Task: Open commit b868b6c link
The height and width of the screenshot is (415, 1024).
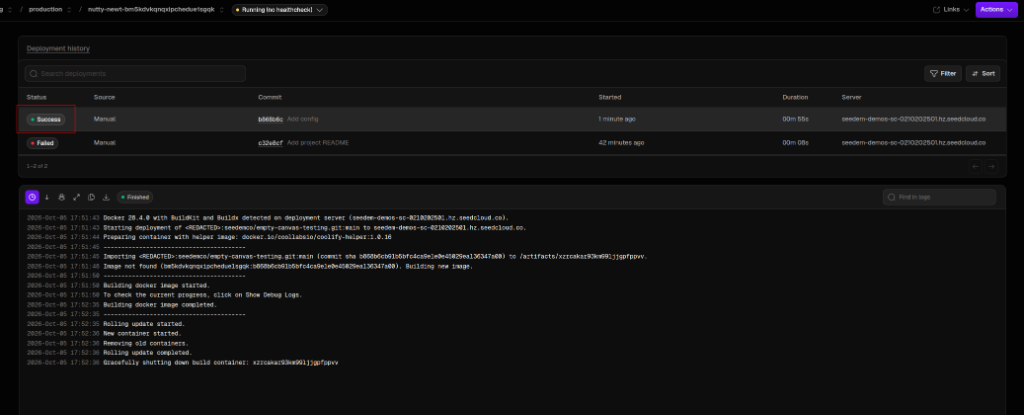Action: [x=270, y=119]
